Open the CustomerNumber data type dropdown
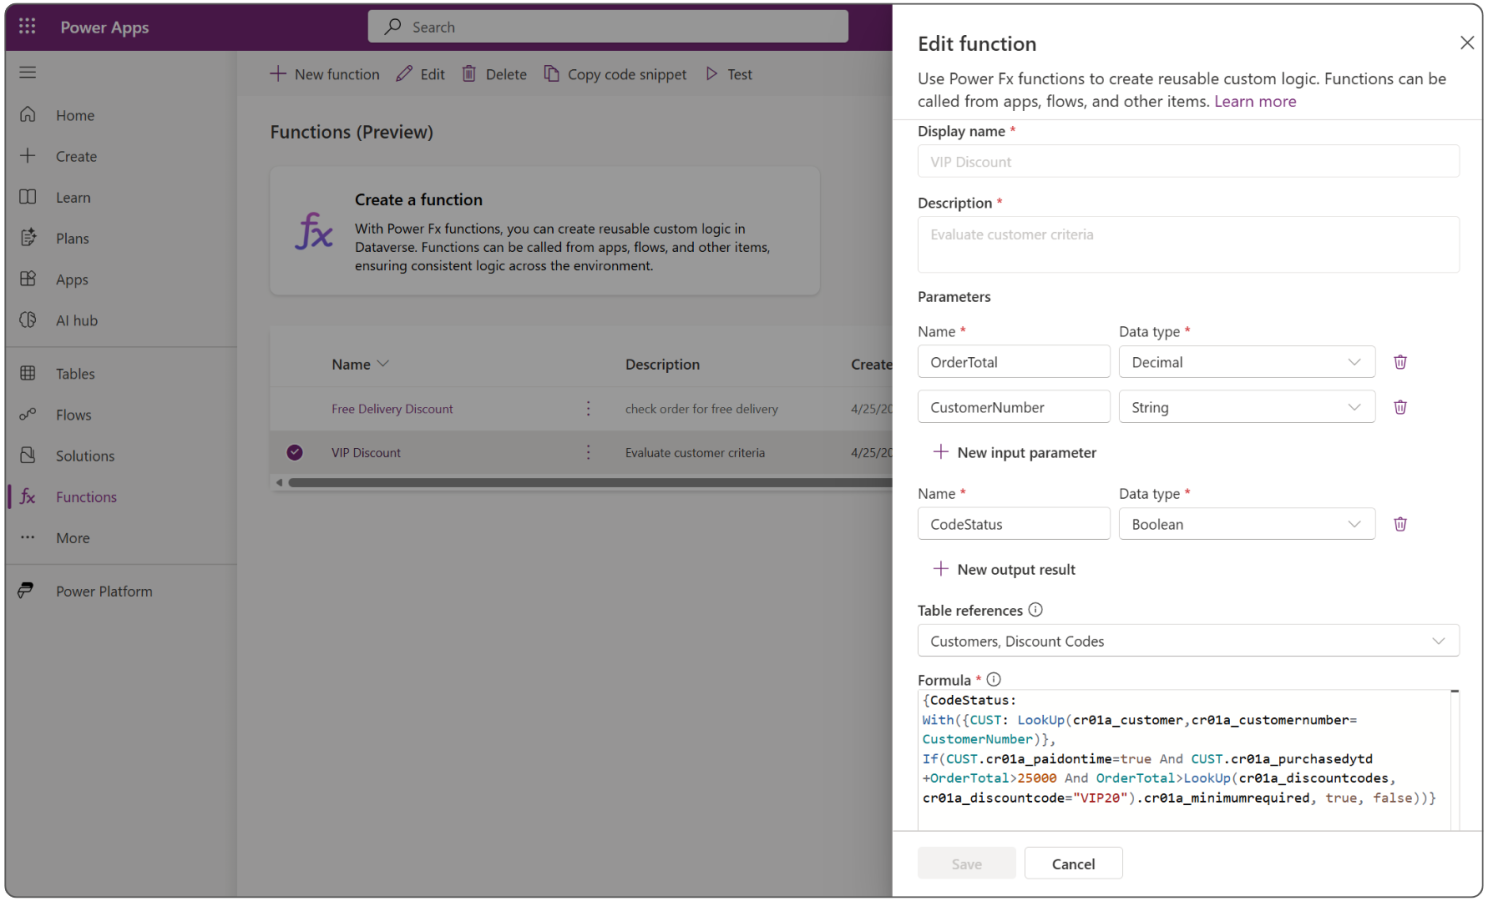Image resolution: width=1488 pixels, height=901 pixels. [1247, 407]
